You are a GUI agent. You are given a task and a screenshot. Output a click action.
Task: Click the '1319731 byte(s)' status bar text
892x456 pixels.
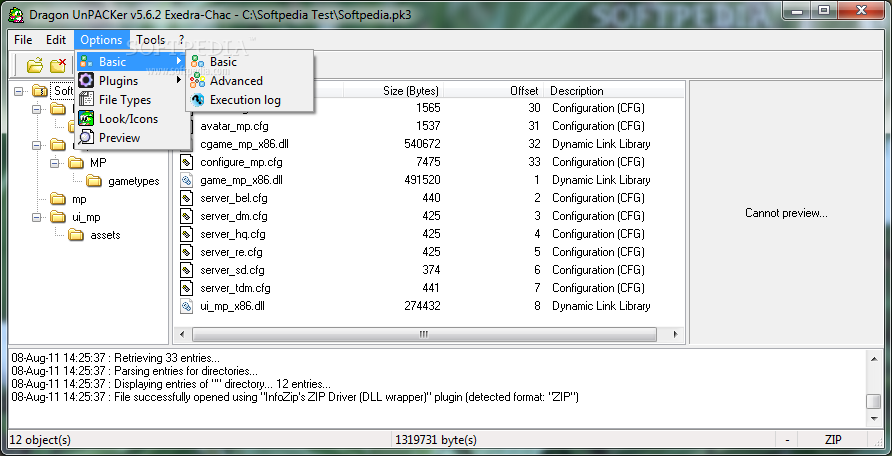[436, 440]
